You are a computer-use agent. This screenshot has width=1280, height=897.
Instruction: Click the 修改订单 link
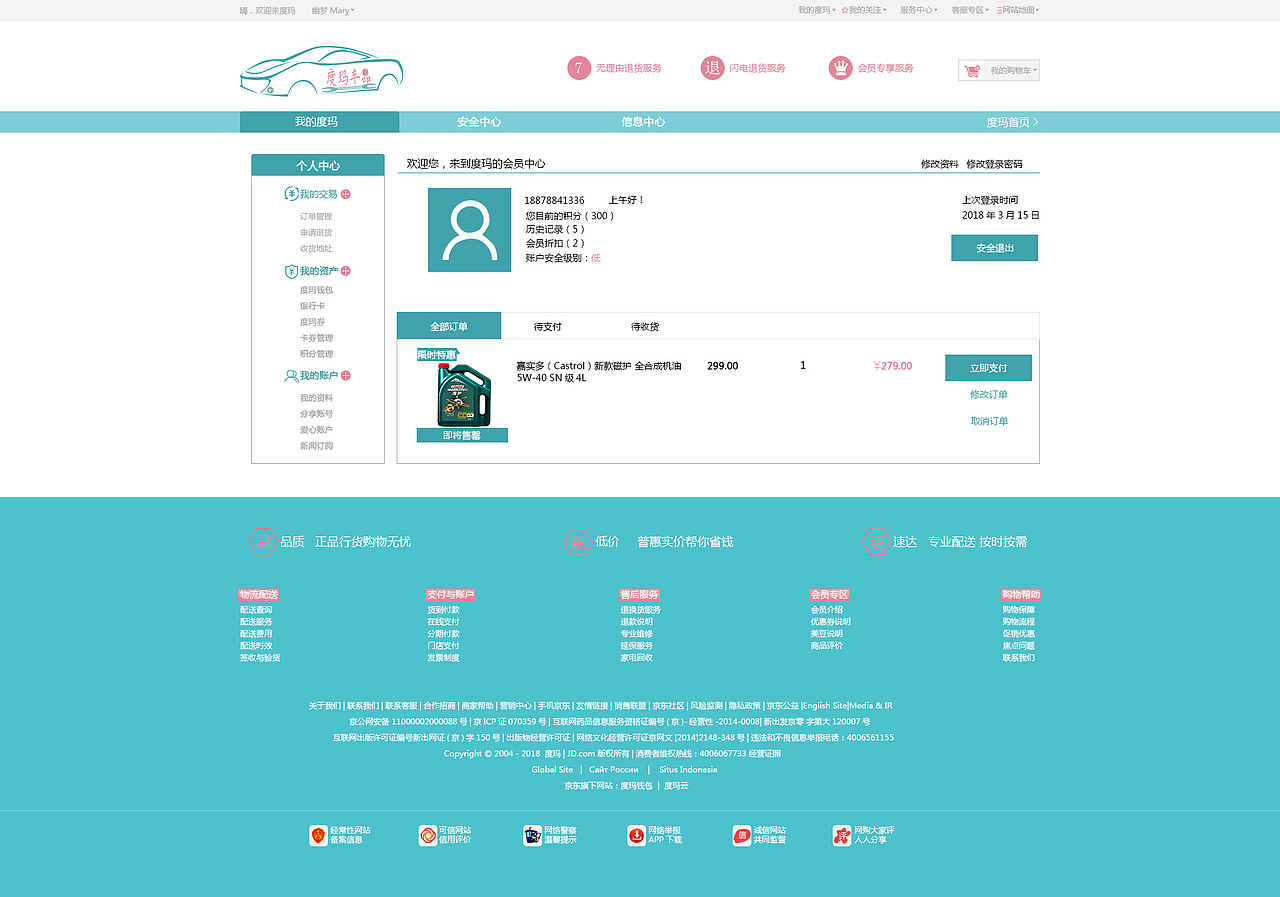pyautogui.click(x=989, y=395)
